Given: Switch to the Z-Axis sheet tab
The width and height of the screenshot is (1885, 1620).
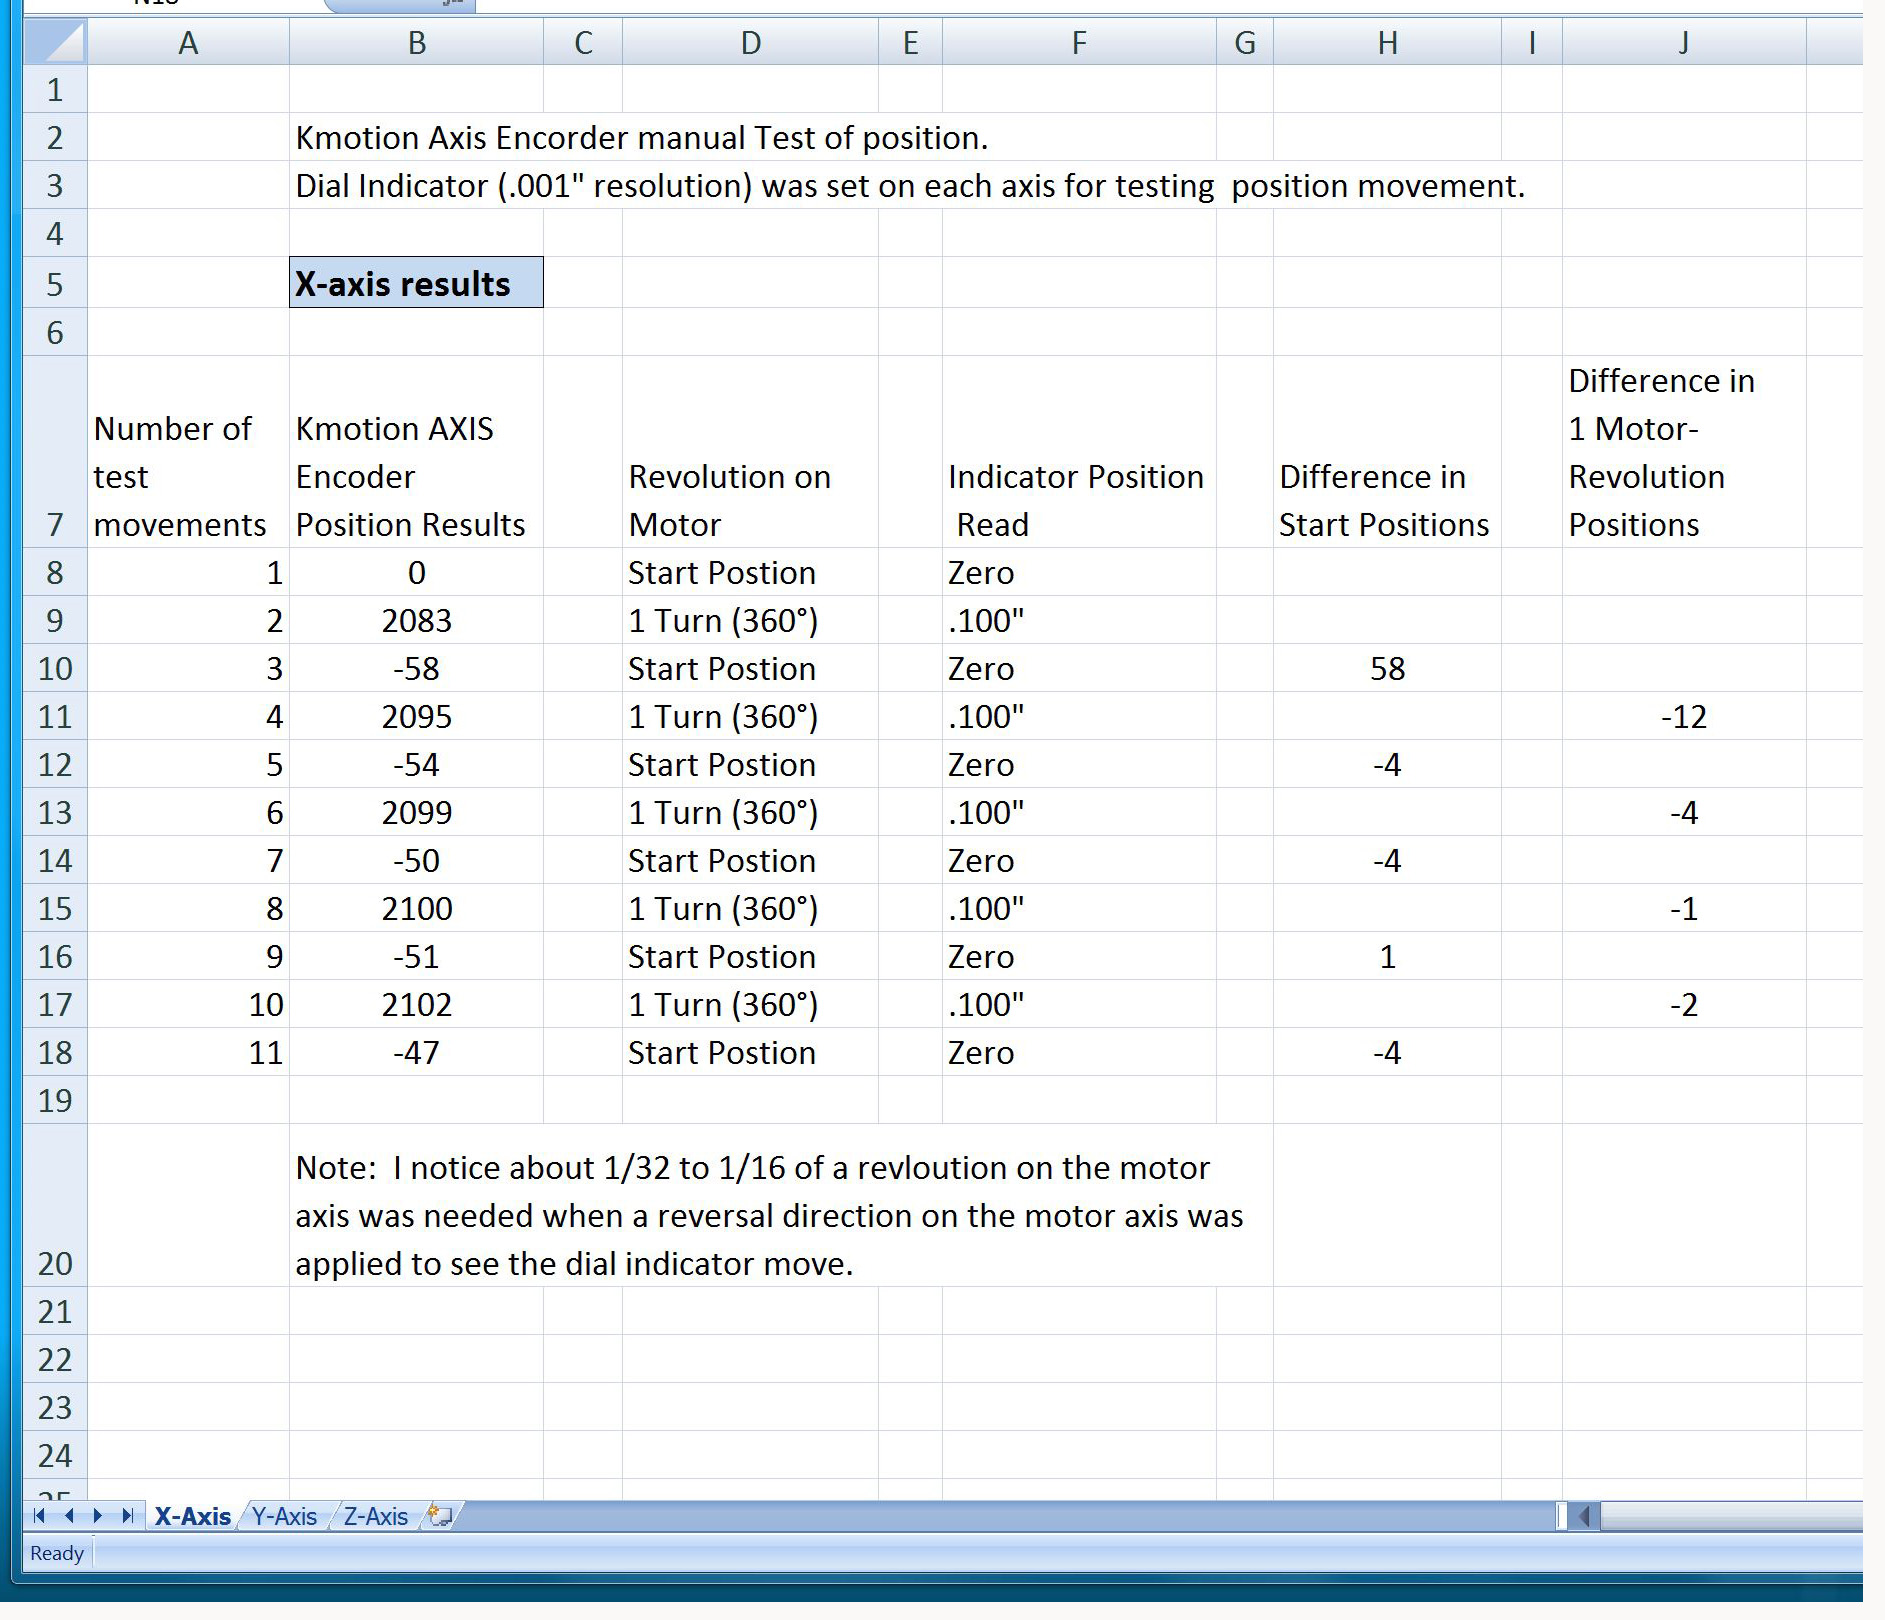Looking at the screenshot, I should pos(376,1516).
